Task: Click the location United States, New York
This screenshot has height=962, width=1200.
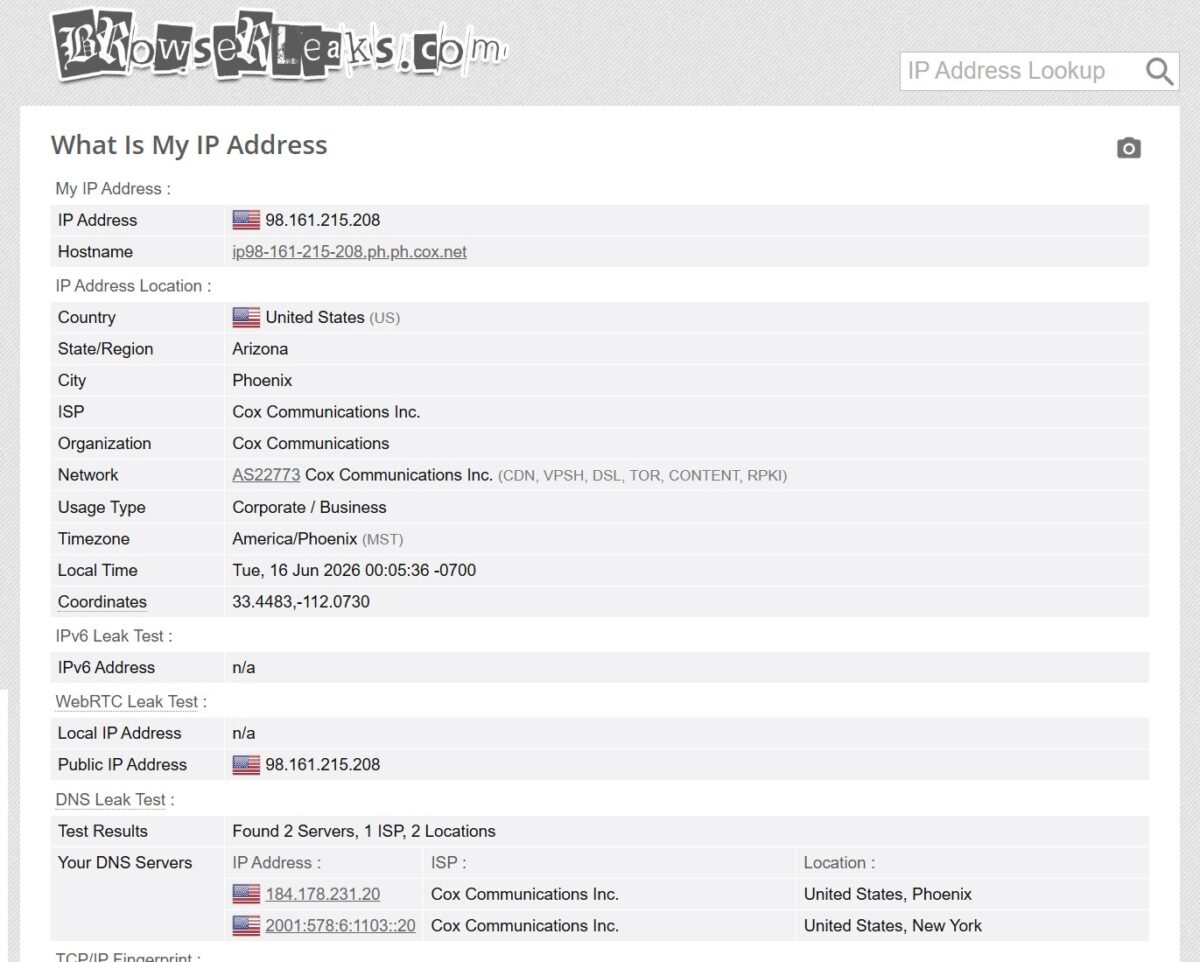Action: coord(893,926)
